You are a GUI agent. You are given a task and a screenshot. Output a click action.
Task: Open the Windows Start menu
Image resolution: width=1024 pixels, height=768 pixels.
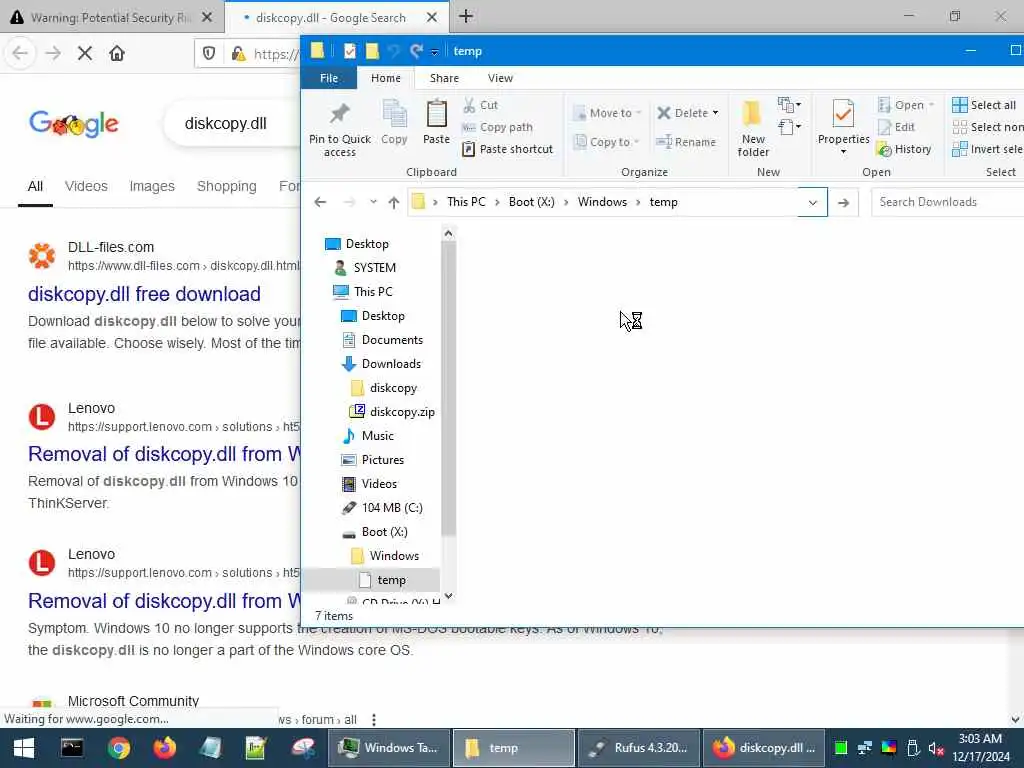[24, 748]
